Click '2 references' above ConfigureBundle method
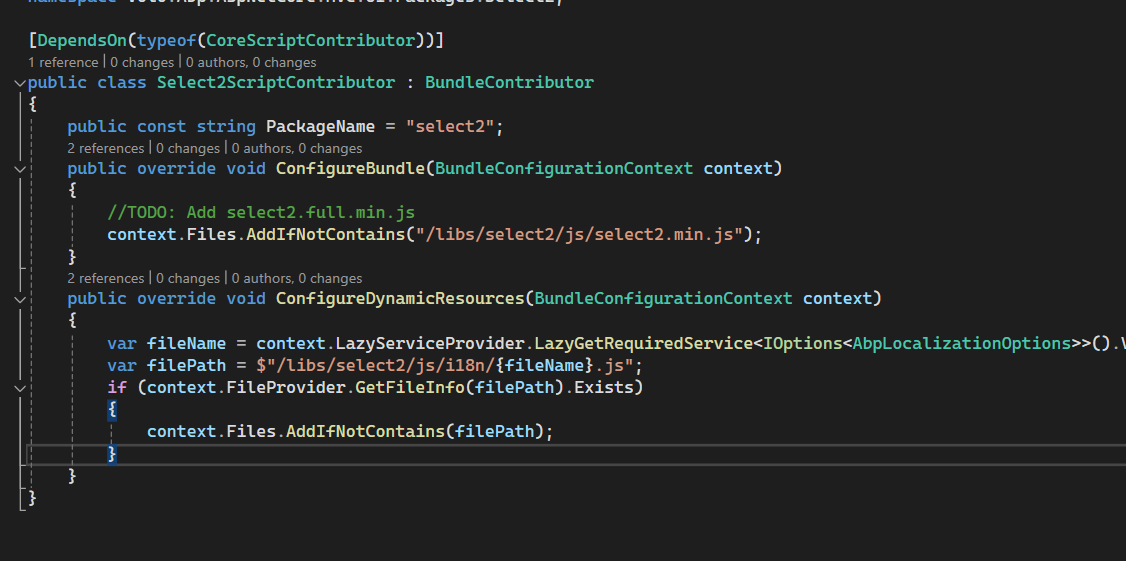Screen dimensions: 1126x561 pyautogui.click(x=106, y=148)
